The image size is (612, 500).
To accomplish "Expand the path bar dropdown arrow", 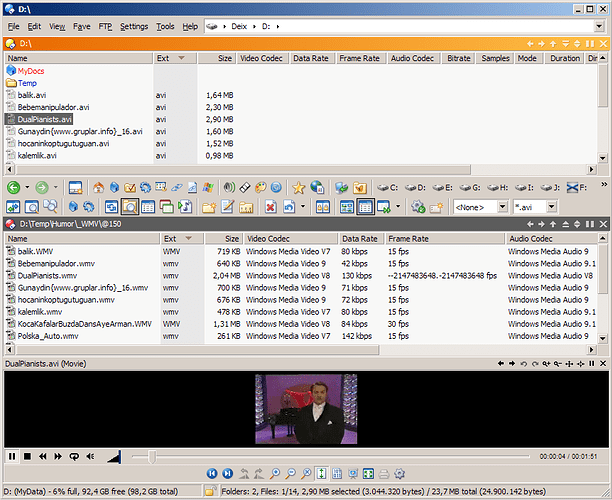I will 599,27.
